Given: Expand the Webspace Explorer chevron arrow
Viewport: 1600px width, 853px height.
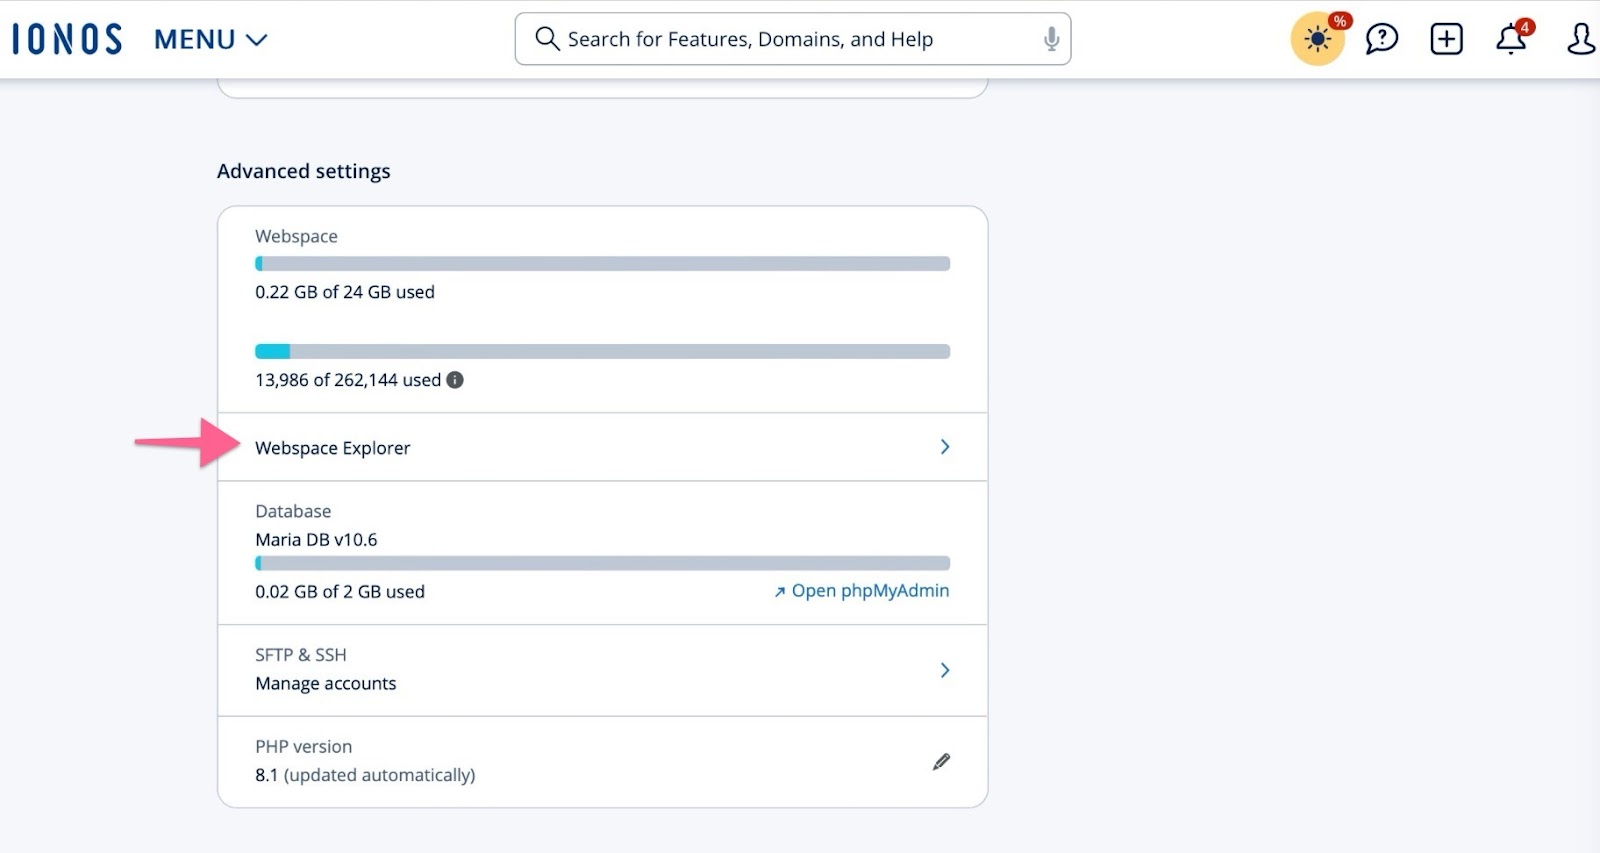Looking at the screenshot, I should coord(944,447).
